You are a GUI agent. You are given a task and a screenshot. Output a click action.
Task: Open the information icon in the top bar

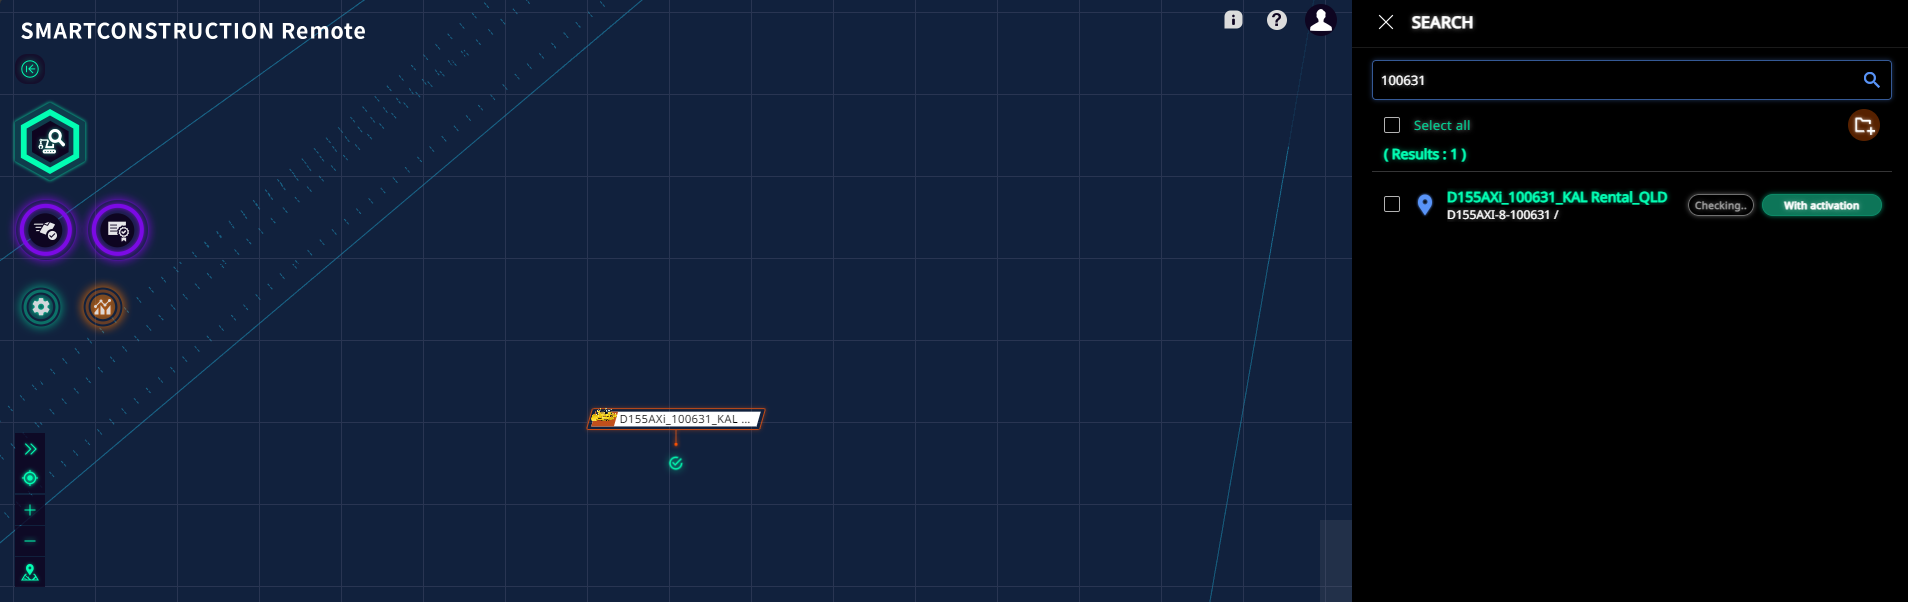[x=1233, y=20]
